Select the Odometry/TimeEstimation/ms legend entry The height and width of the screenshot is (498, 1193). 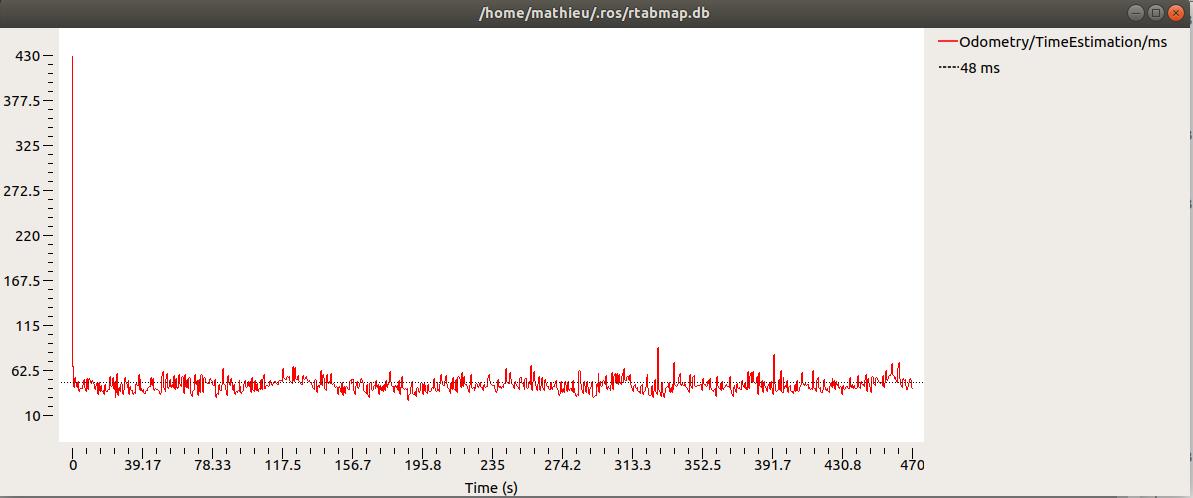pyautogui.click(x=1062, y=42)
